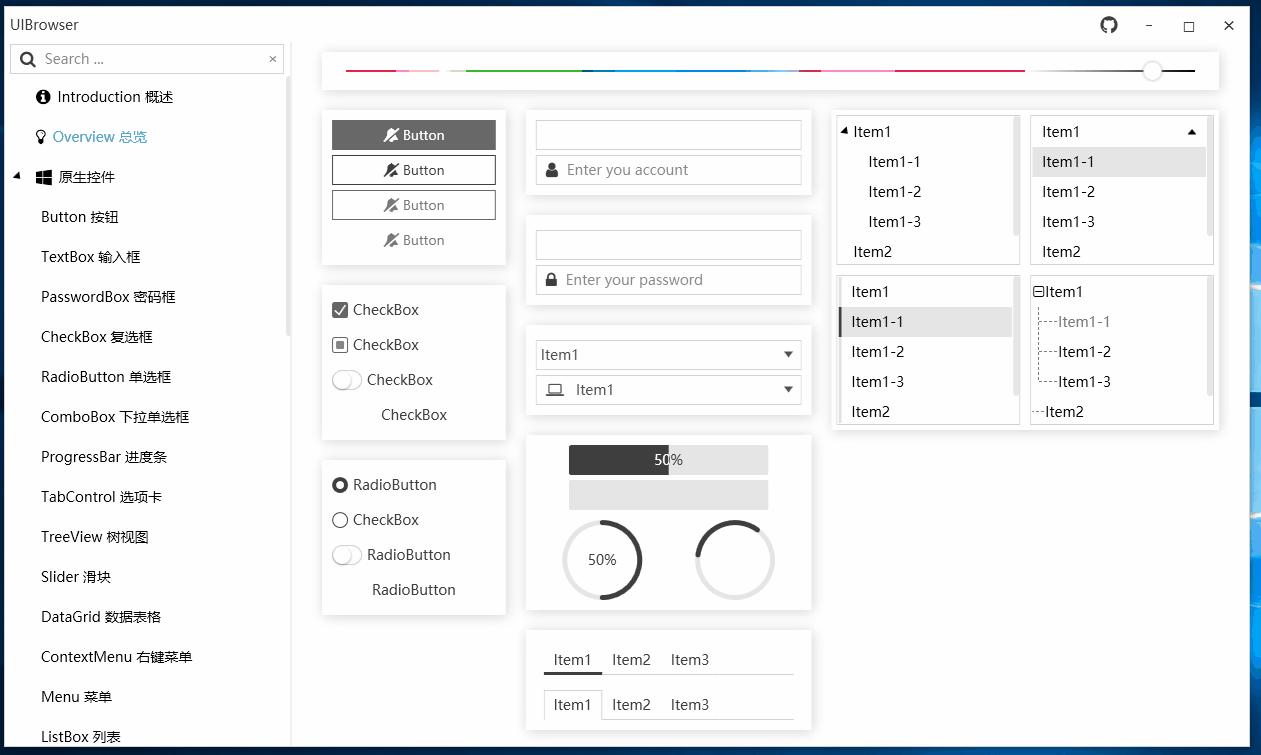The width and height of the screenshot is (1261, 755).
Task: Click the dark filled Button
Action: (x=414, y=135)
